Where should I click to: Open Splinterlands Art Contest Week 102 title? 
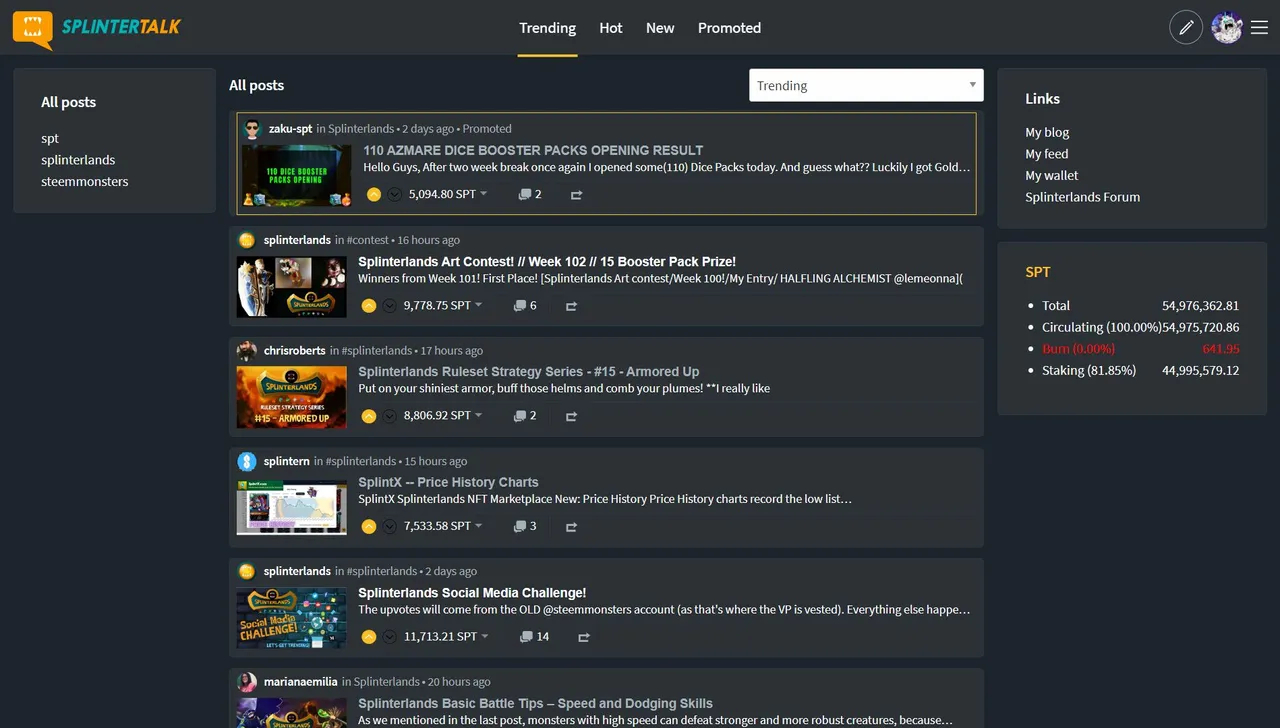[547, 261]
